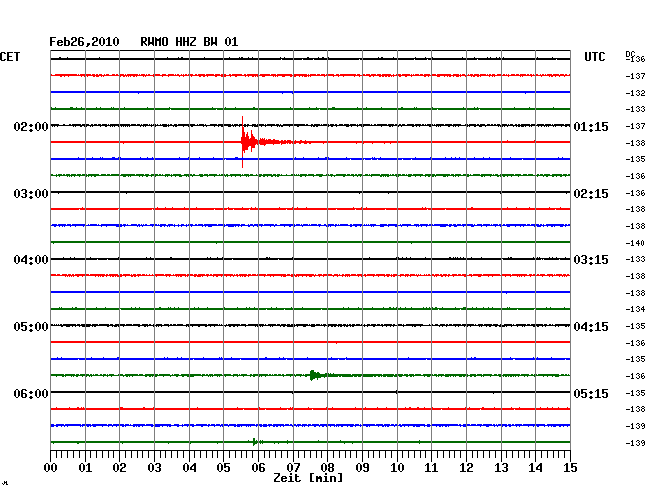Select minute 01 on the time axis
Image resolution: width=650 pixels, height=494 pixels.
85,467
